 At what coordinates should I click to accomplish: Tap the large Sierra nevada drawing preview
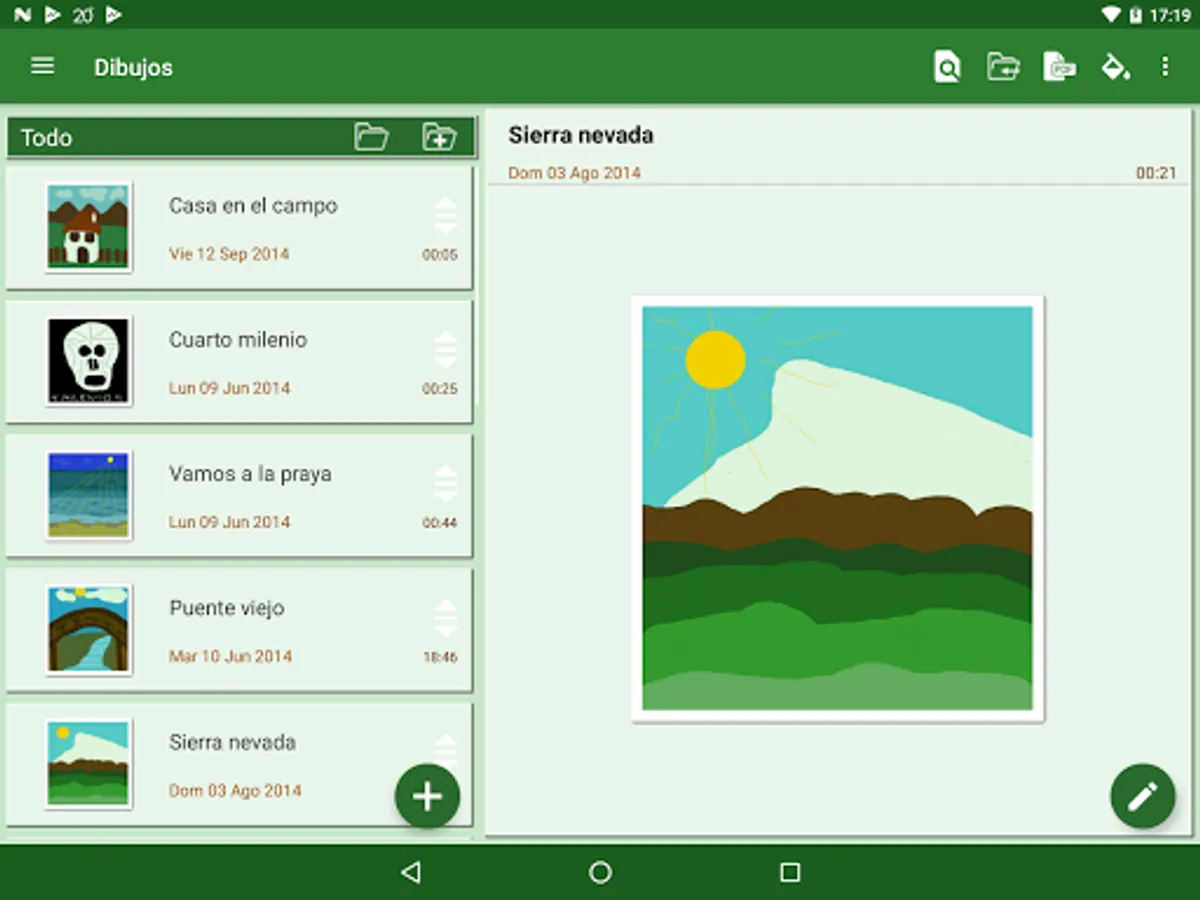coord(837,509)
